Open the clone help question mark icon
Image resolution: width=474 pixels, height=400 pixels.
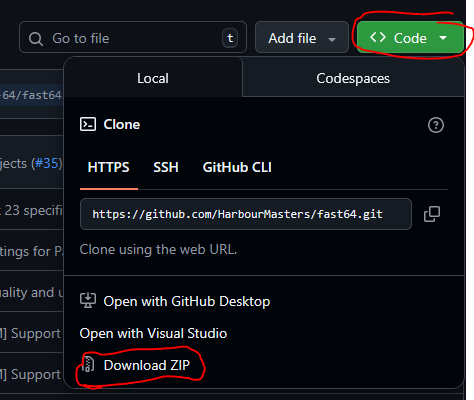(x=436, y=125)
